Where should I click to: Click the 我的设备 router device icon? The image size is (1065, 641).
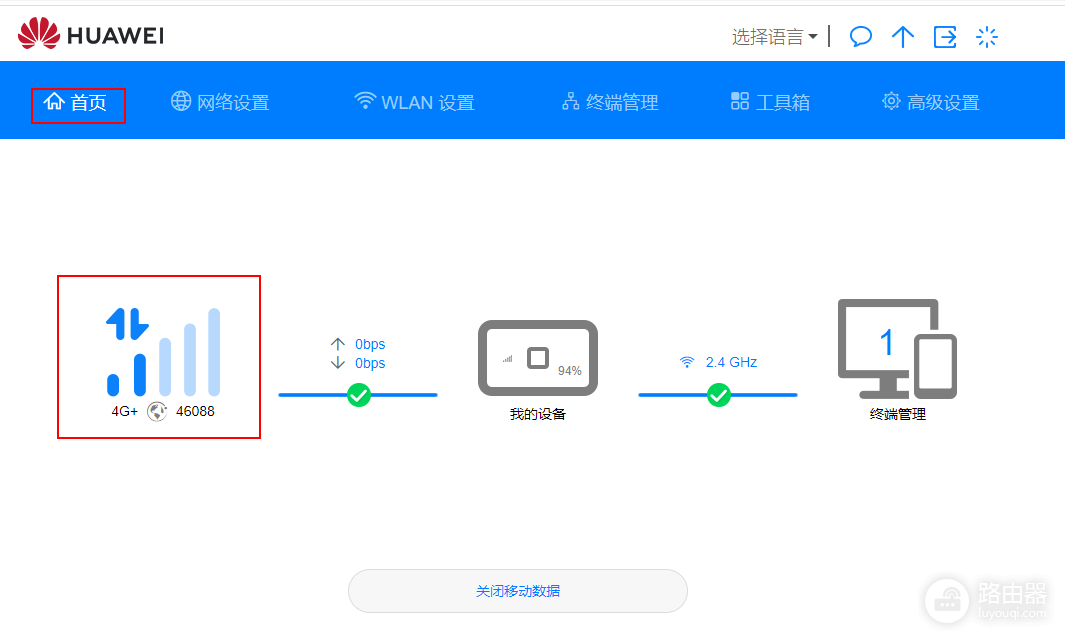(538, 358)
